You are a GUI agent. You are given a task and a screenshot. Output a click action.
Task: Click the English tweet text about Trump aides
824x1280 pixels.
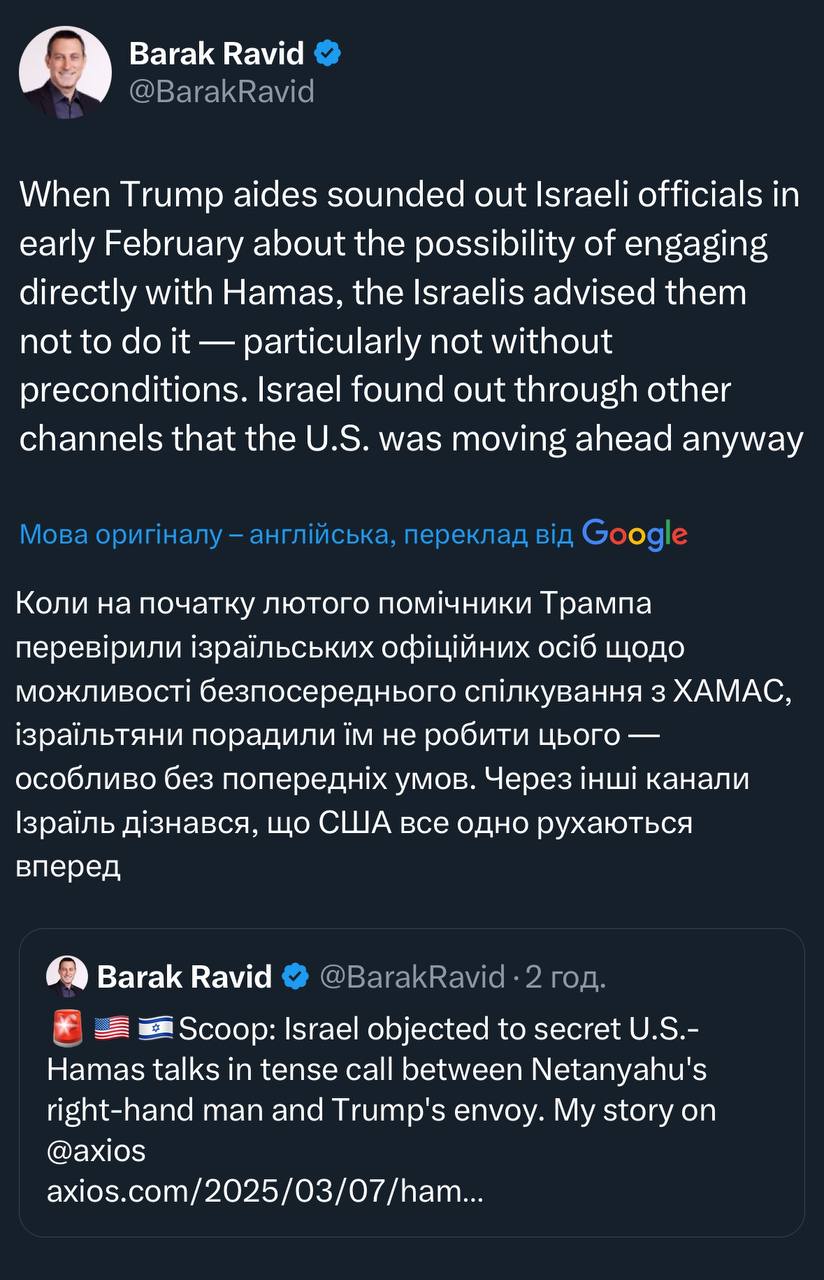click(410, 317)
